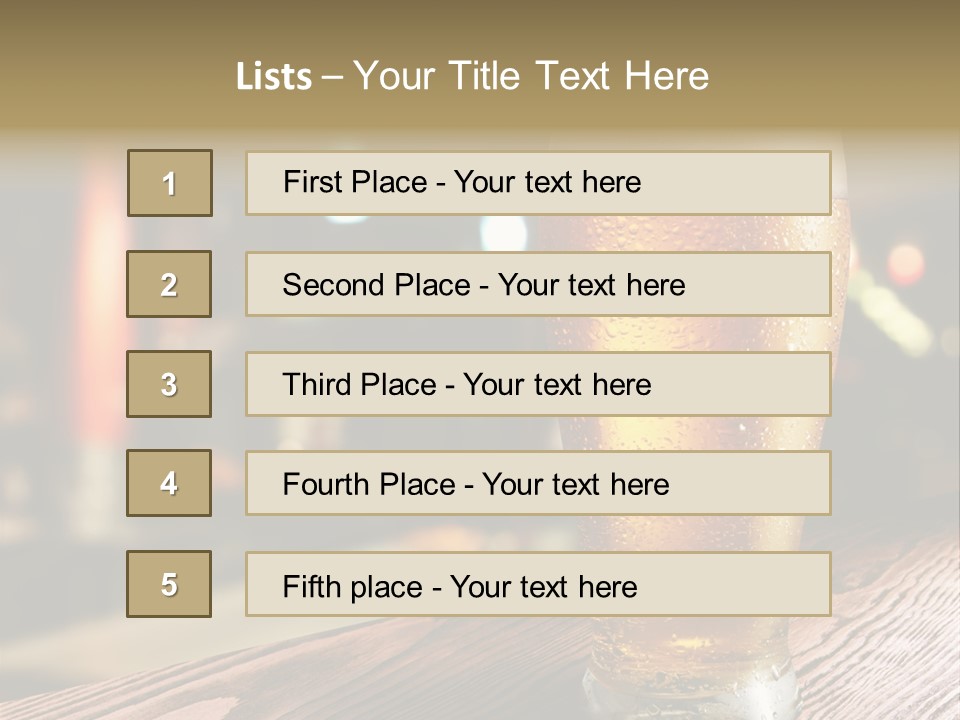The image size is (960, 720).
Task: Click 'Your Title Text Here' in heading
Action: tap(531, 76)
